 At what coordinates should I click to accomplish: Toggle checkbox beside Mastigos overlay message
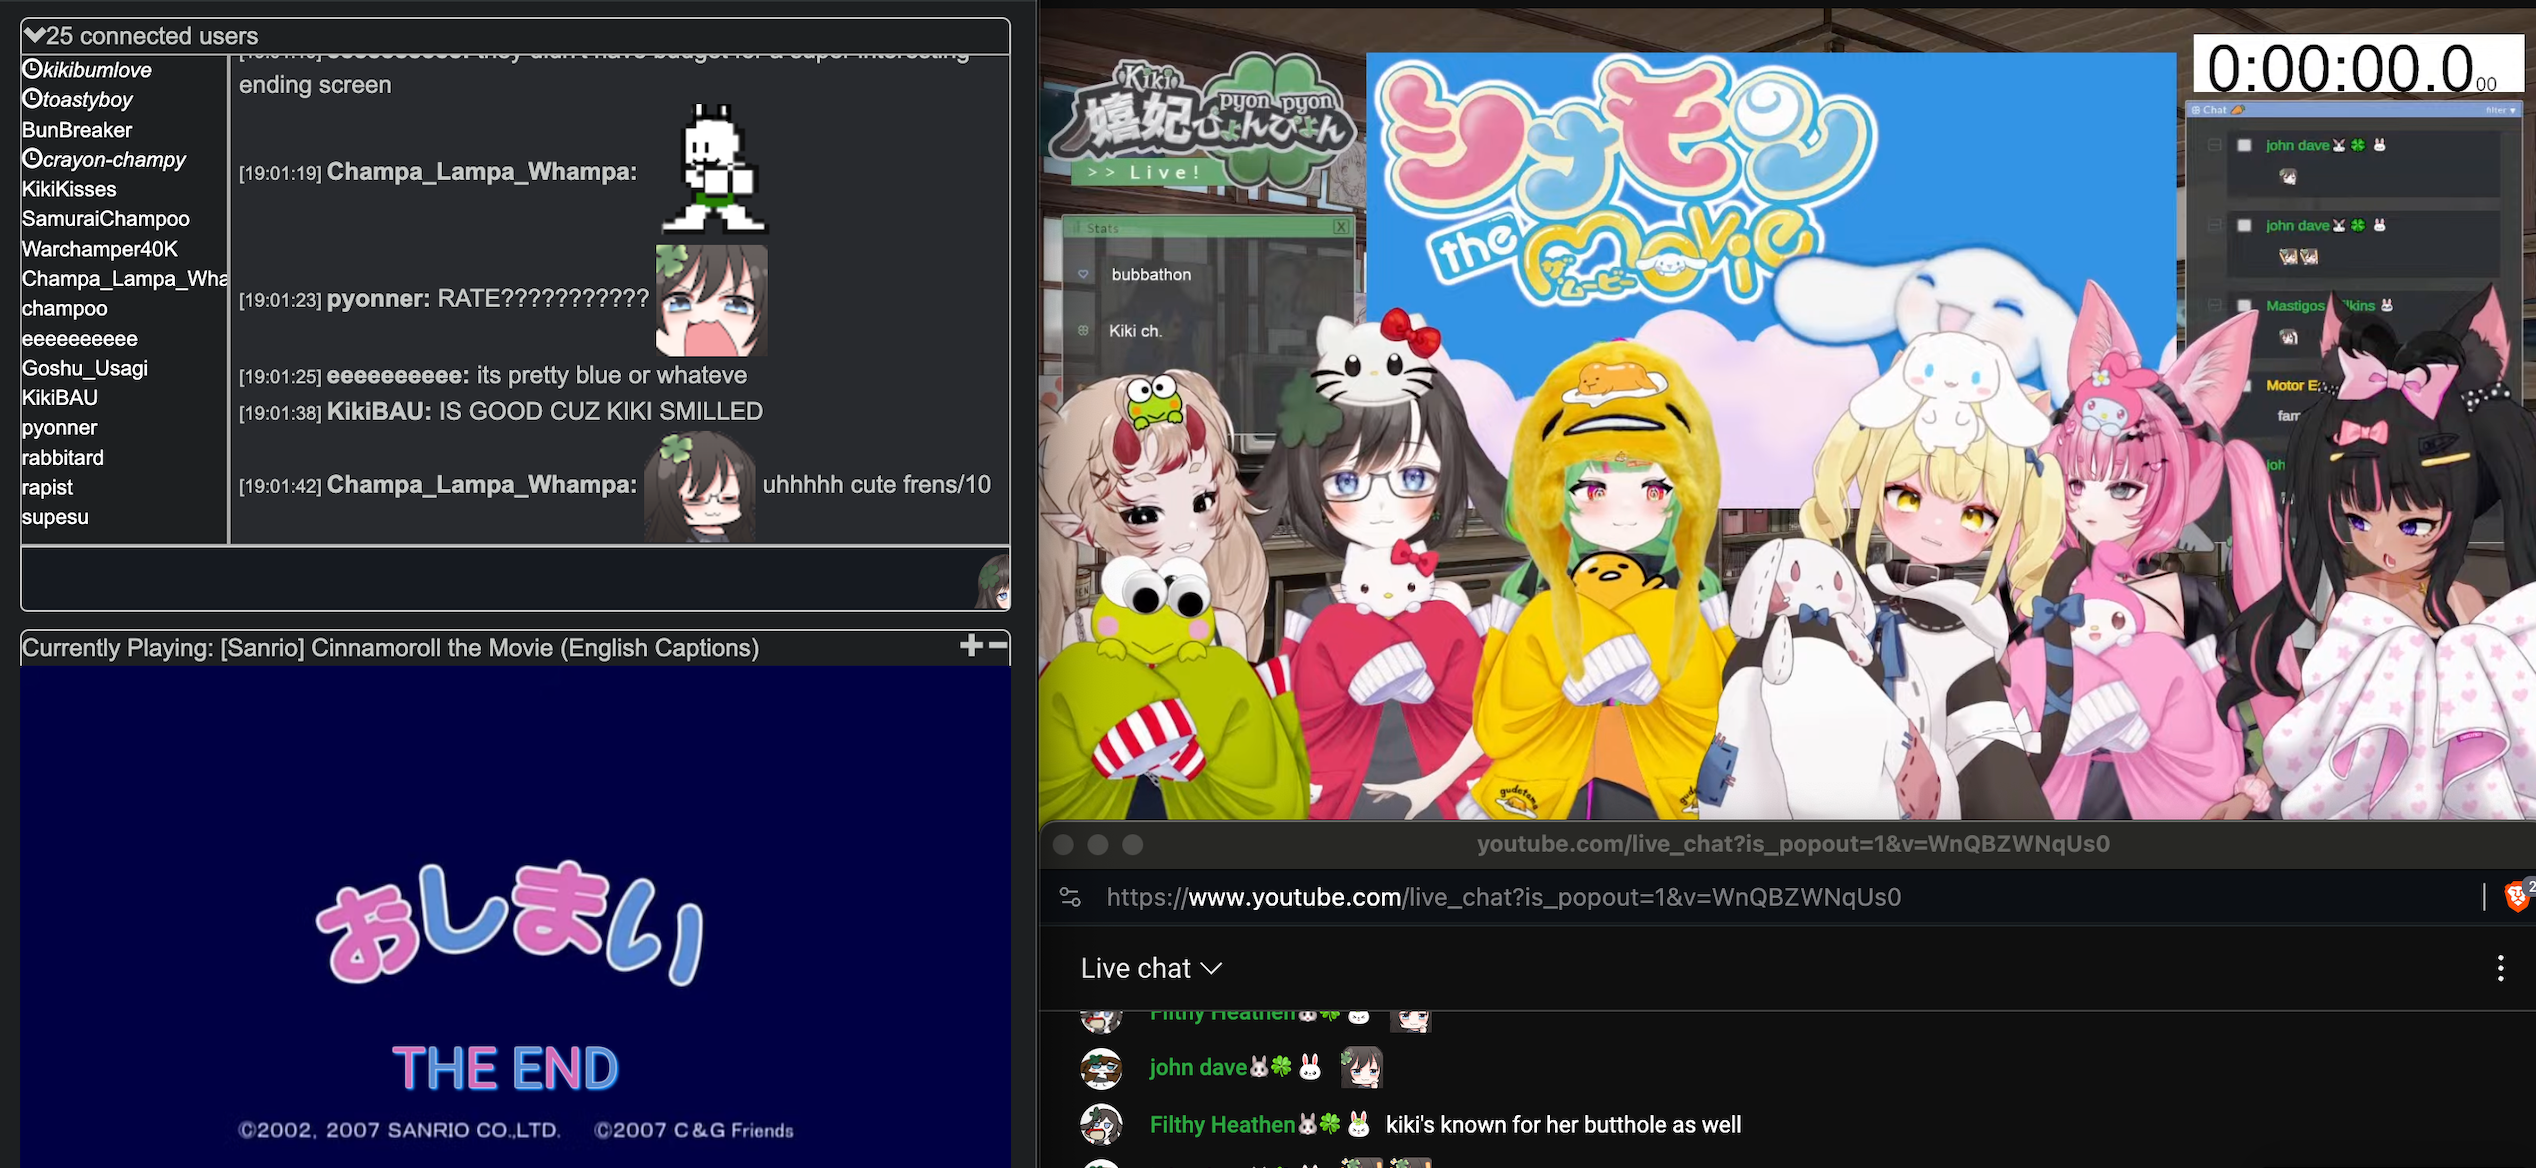click(x=2244, y=306)
